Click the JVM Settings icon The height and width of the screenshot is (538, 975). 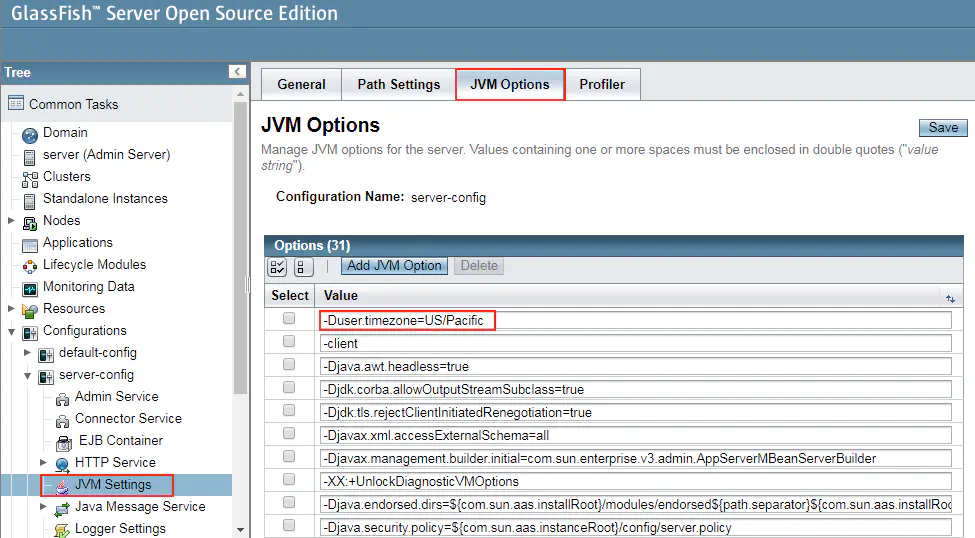62,486
